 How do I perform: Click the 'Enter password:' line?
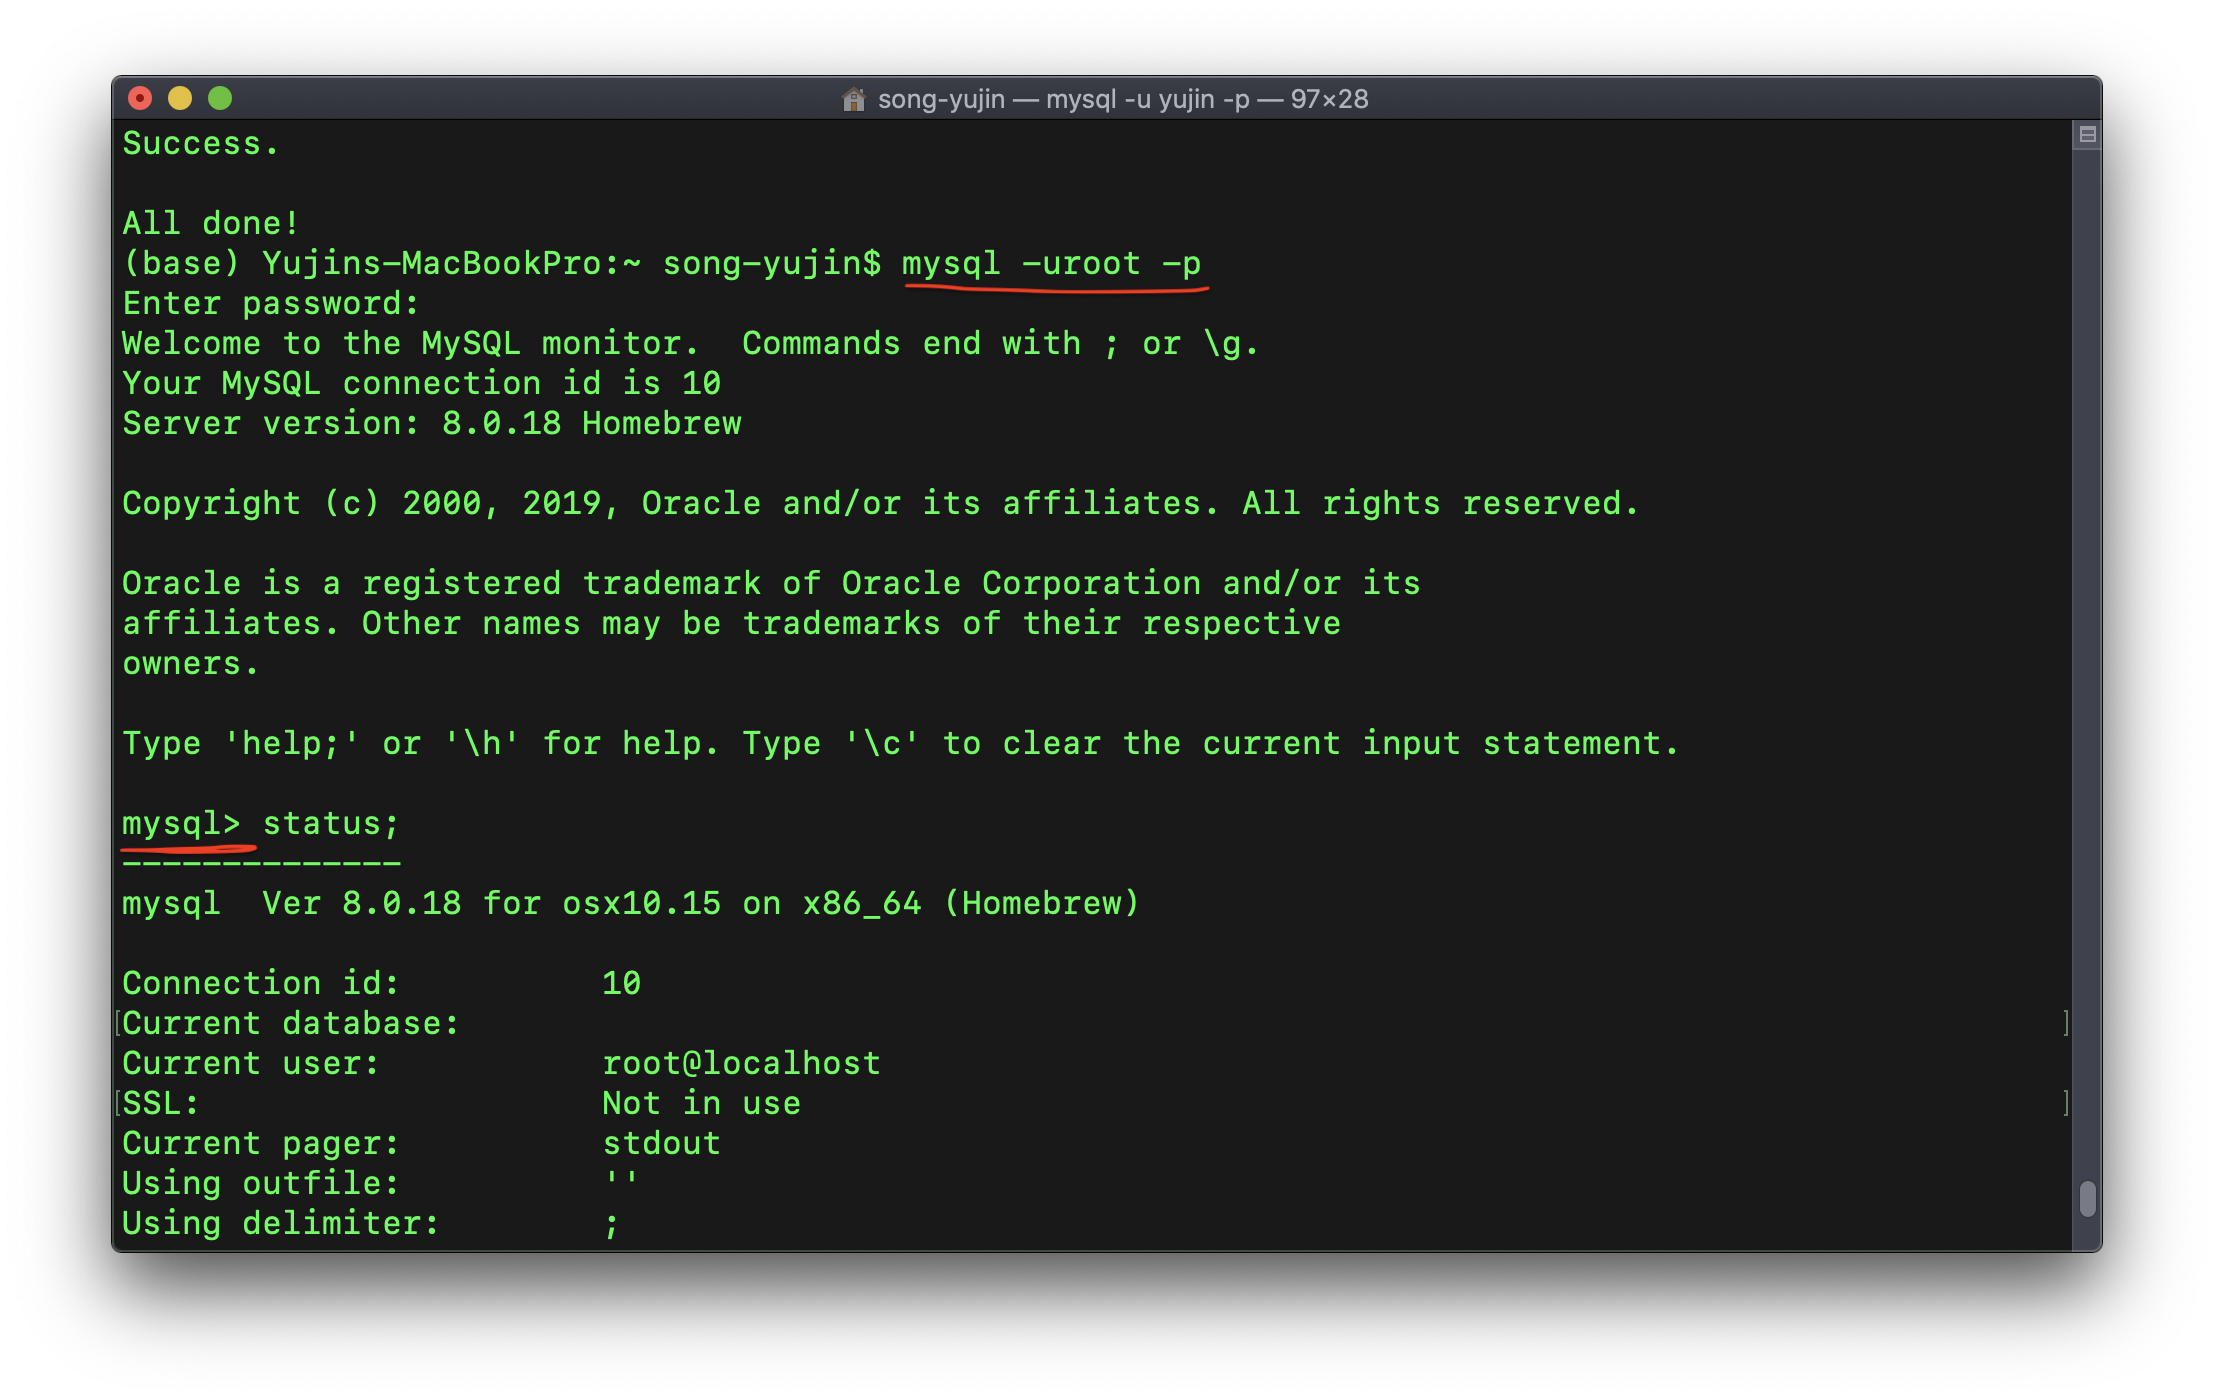pos(270,304)
